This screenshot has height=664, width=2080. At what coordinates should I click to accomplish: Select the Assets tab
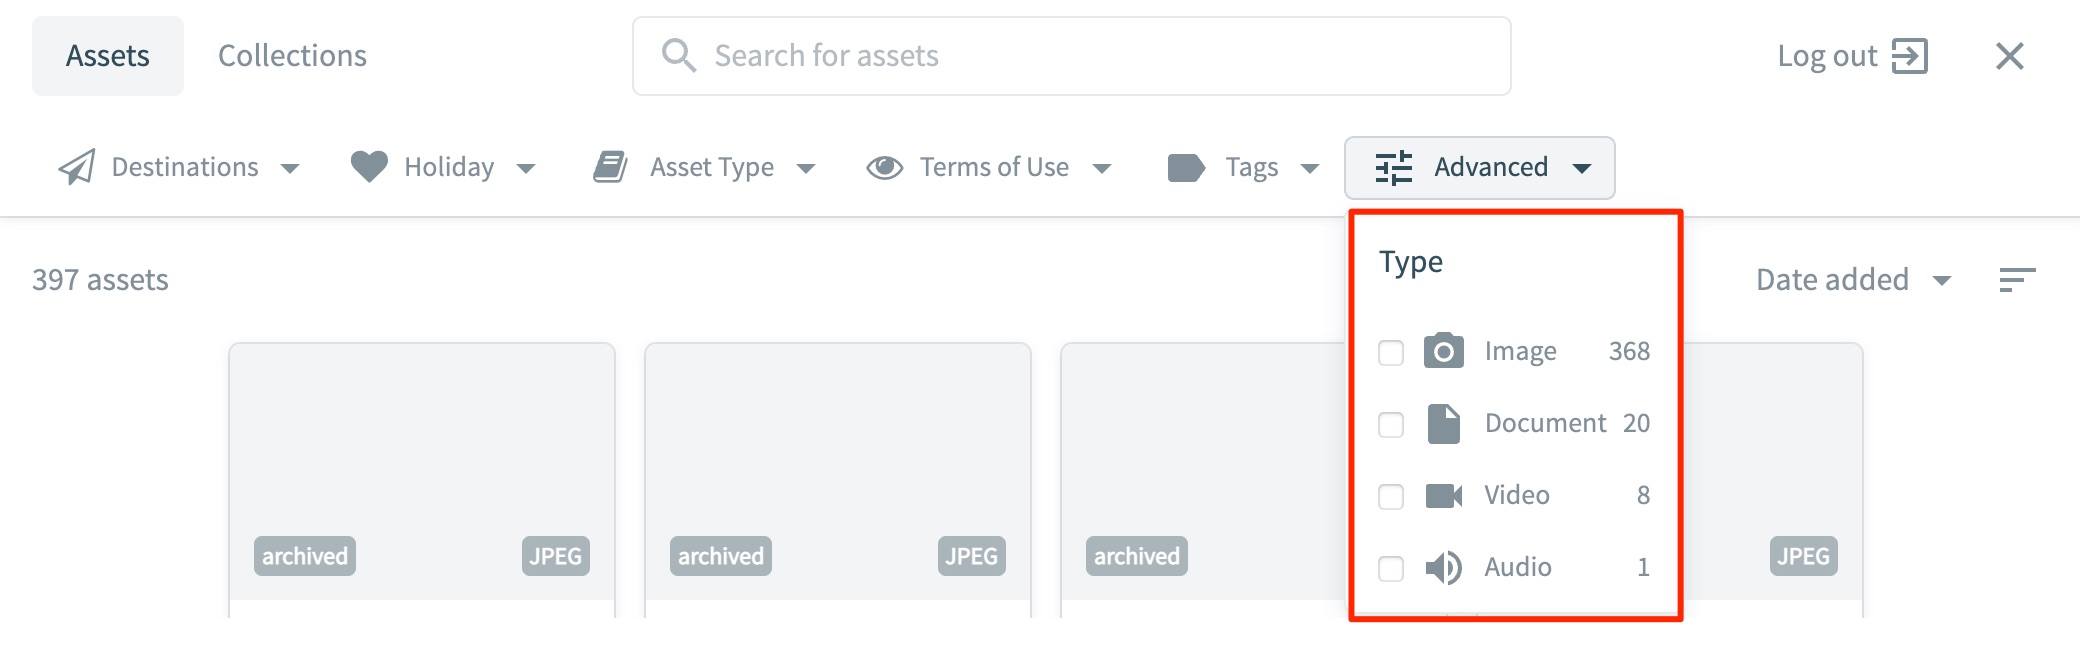coord(107,55)
